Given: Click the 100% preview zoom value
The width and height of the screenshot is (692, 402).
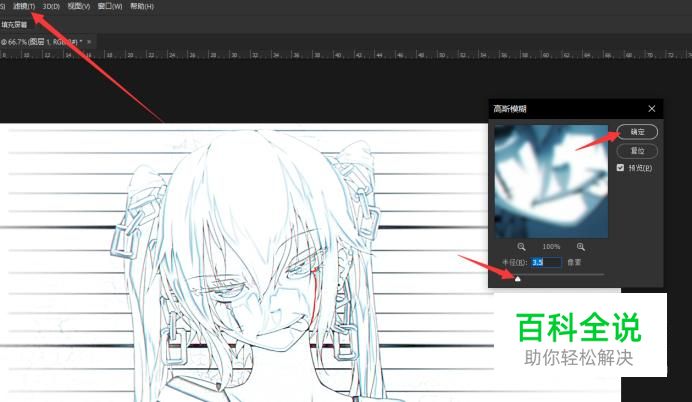Looking at the screenshot, I should pyautogui.click(x=551, y=247).
